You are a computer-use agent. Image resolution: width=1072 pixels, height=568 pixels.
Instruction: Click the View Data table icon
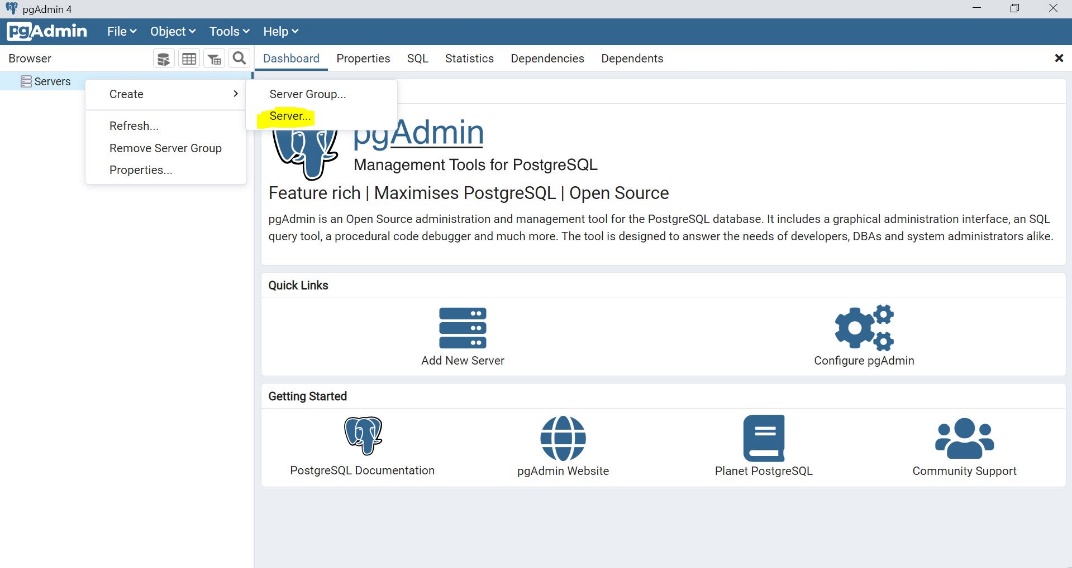[189, 59]
